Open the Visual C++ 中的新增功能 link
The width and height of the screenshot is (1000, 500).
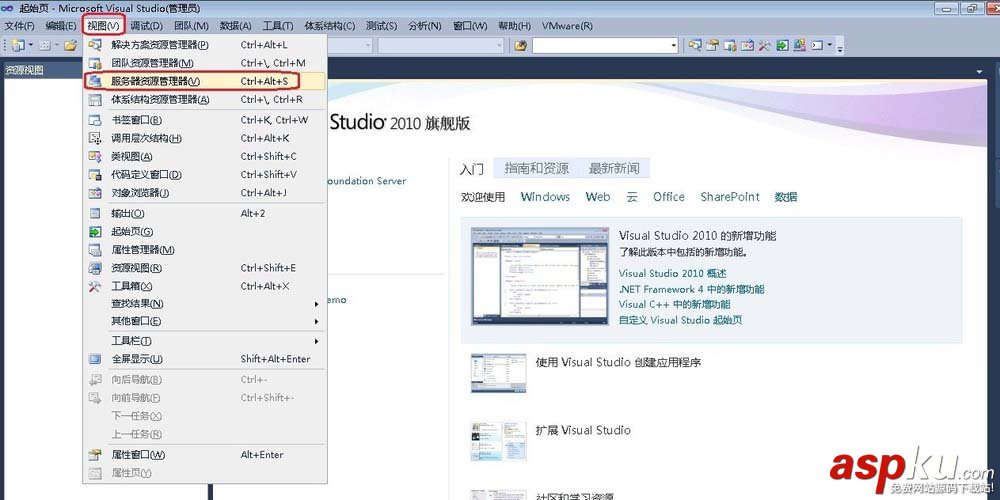674,304
